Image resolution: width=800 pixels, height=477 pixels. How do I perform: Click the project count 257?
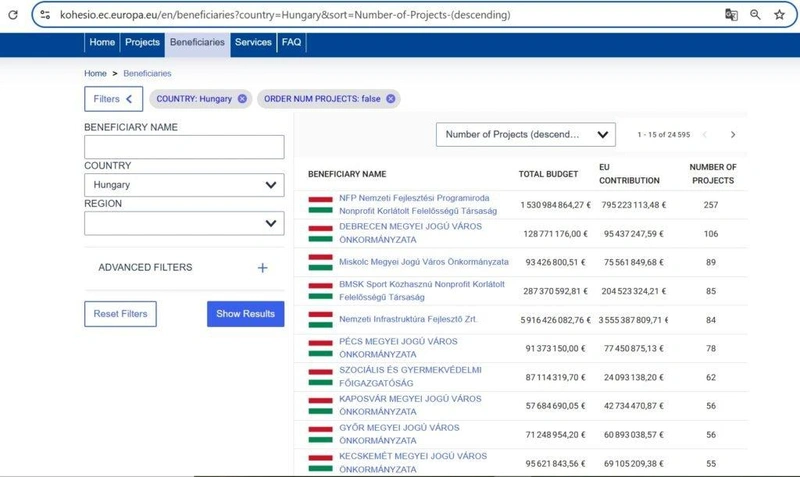tap(711, 205)
